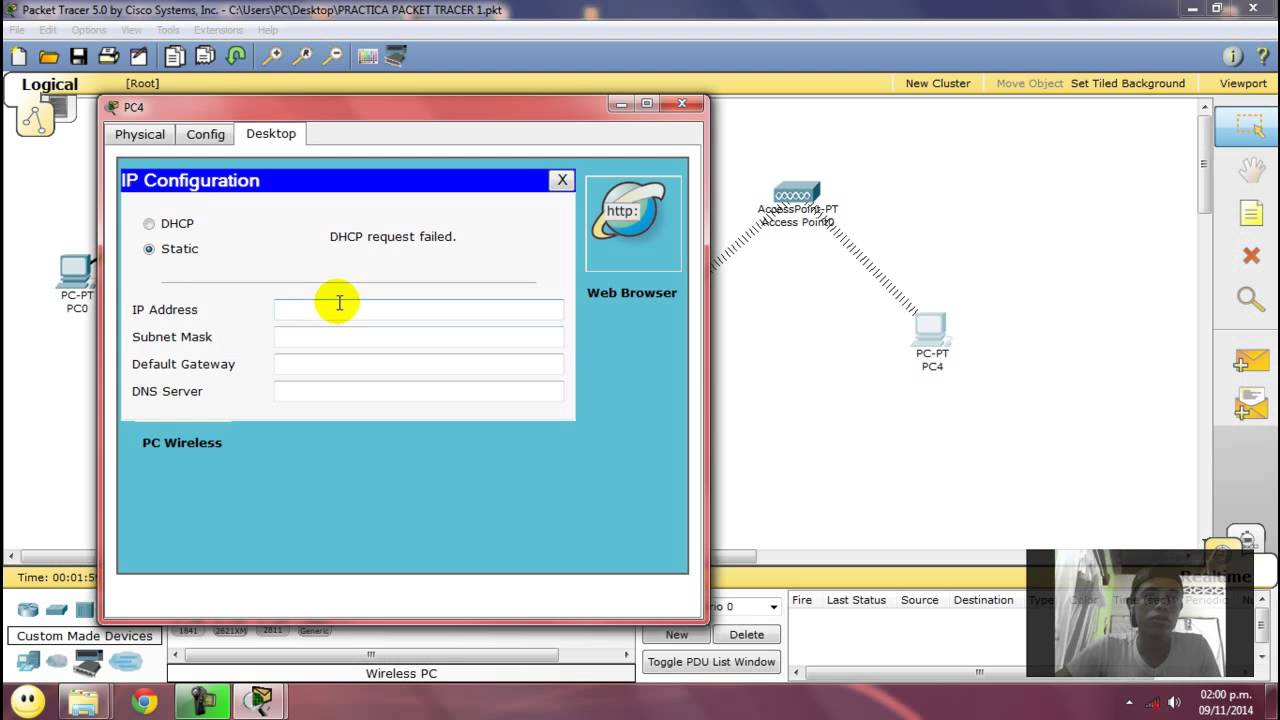1280x720 pixels.
Task: Choose the Inspect magnifier tool
Action: (x=1251, y=299)
